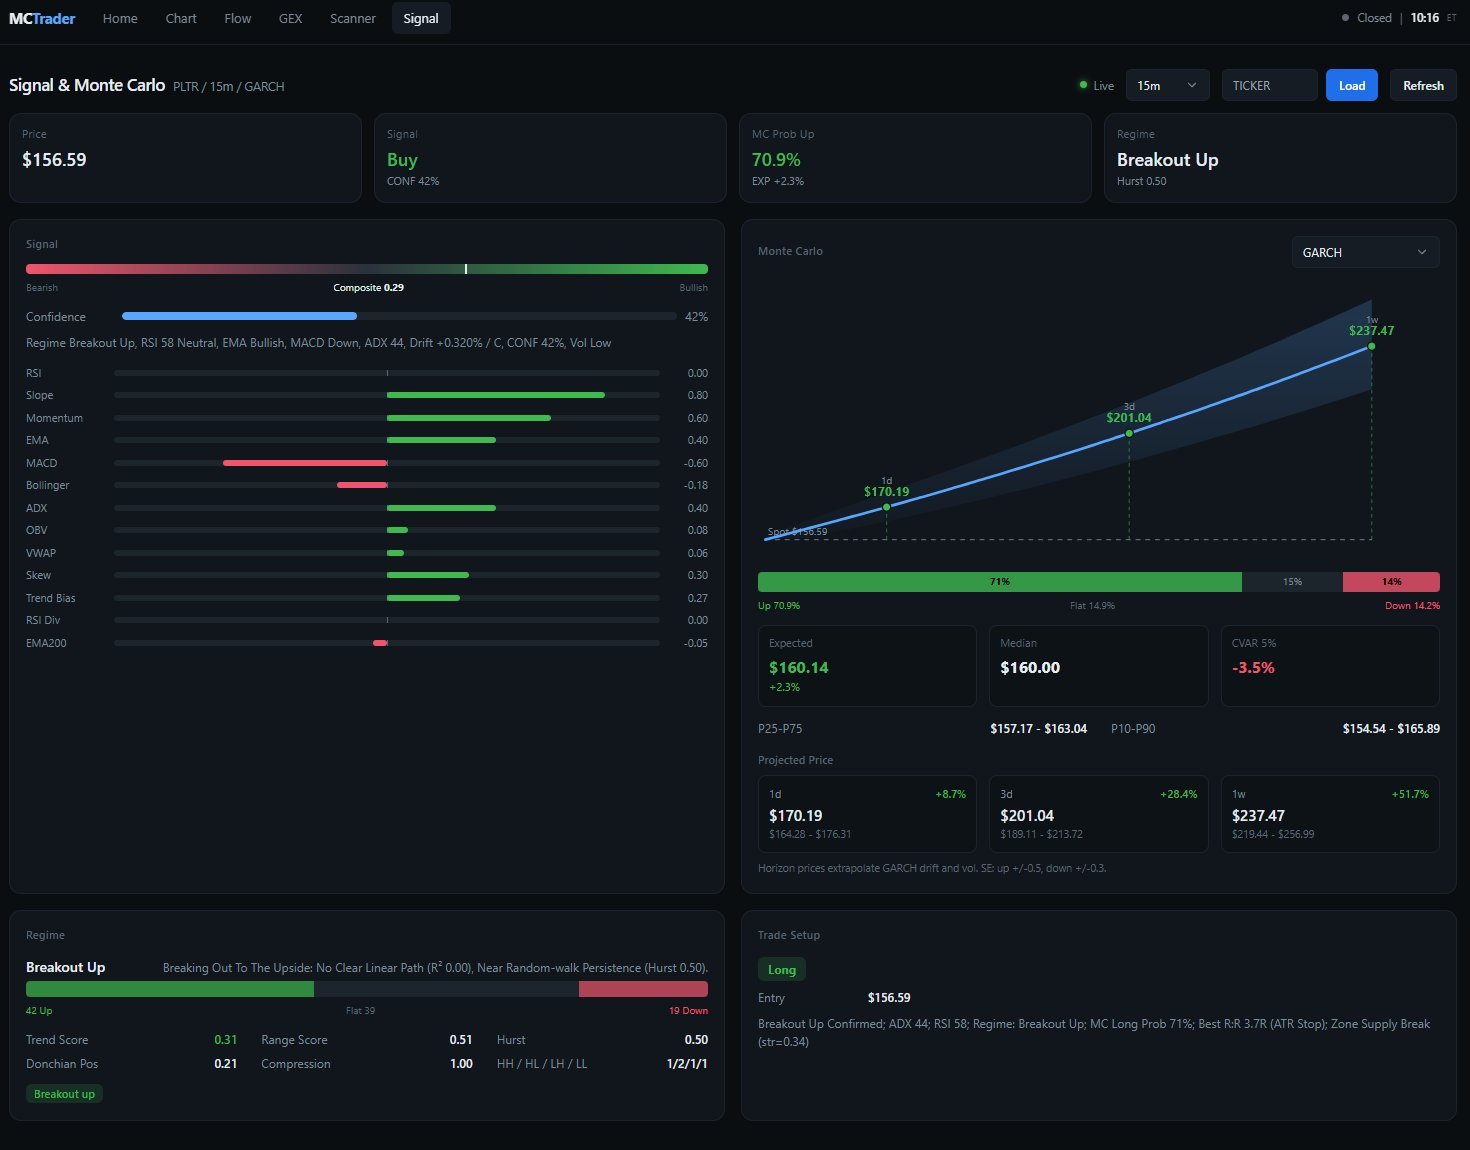
Task: Select the 3d marker on Monte Carlo chart
Action: [1129, 433]
